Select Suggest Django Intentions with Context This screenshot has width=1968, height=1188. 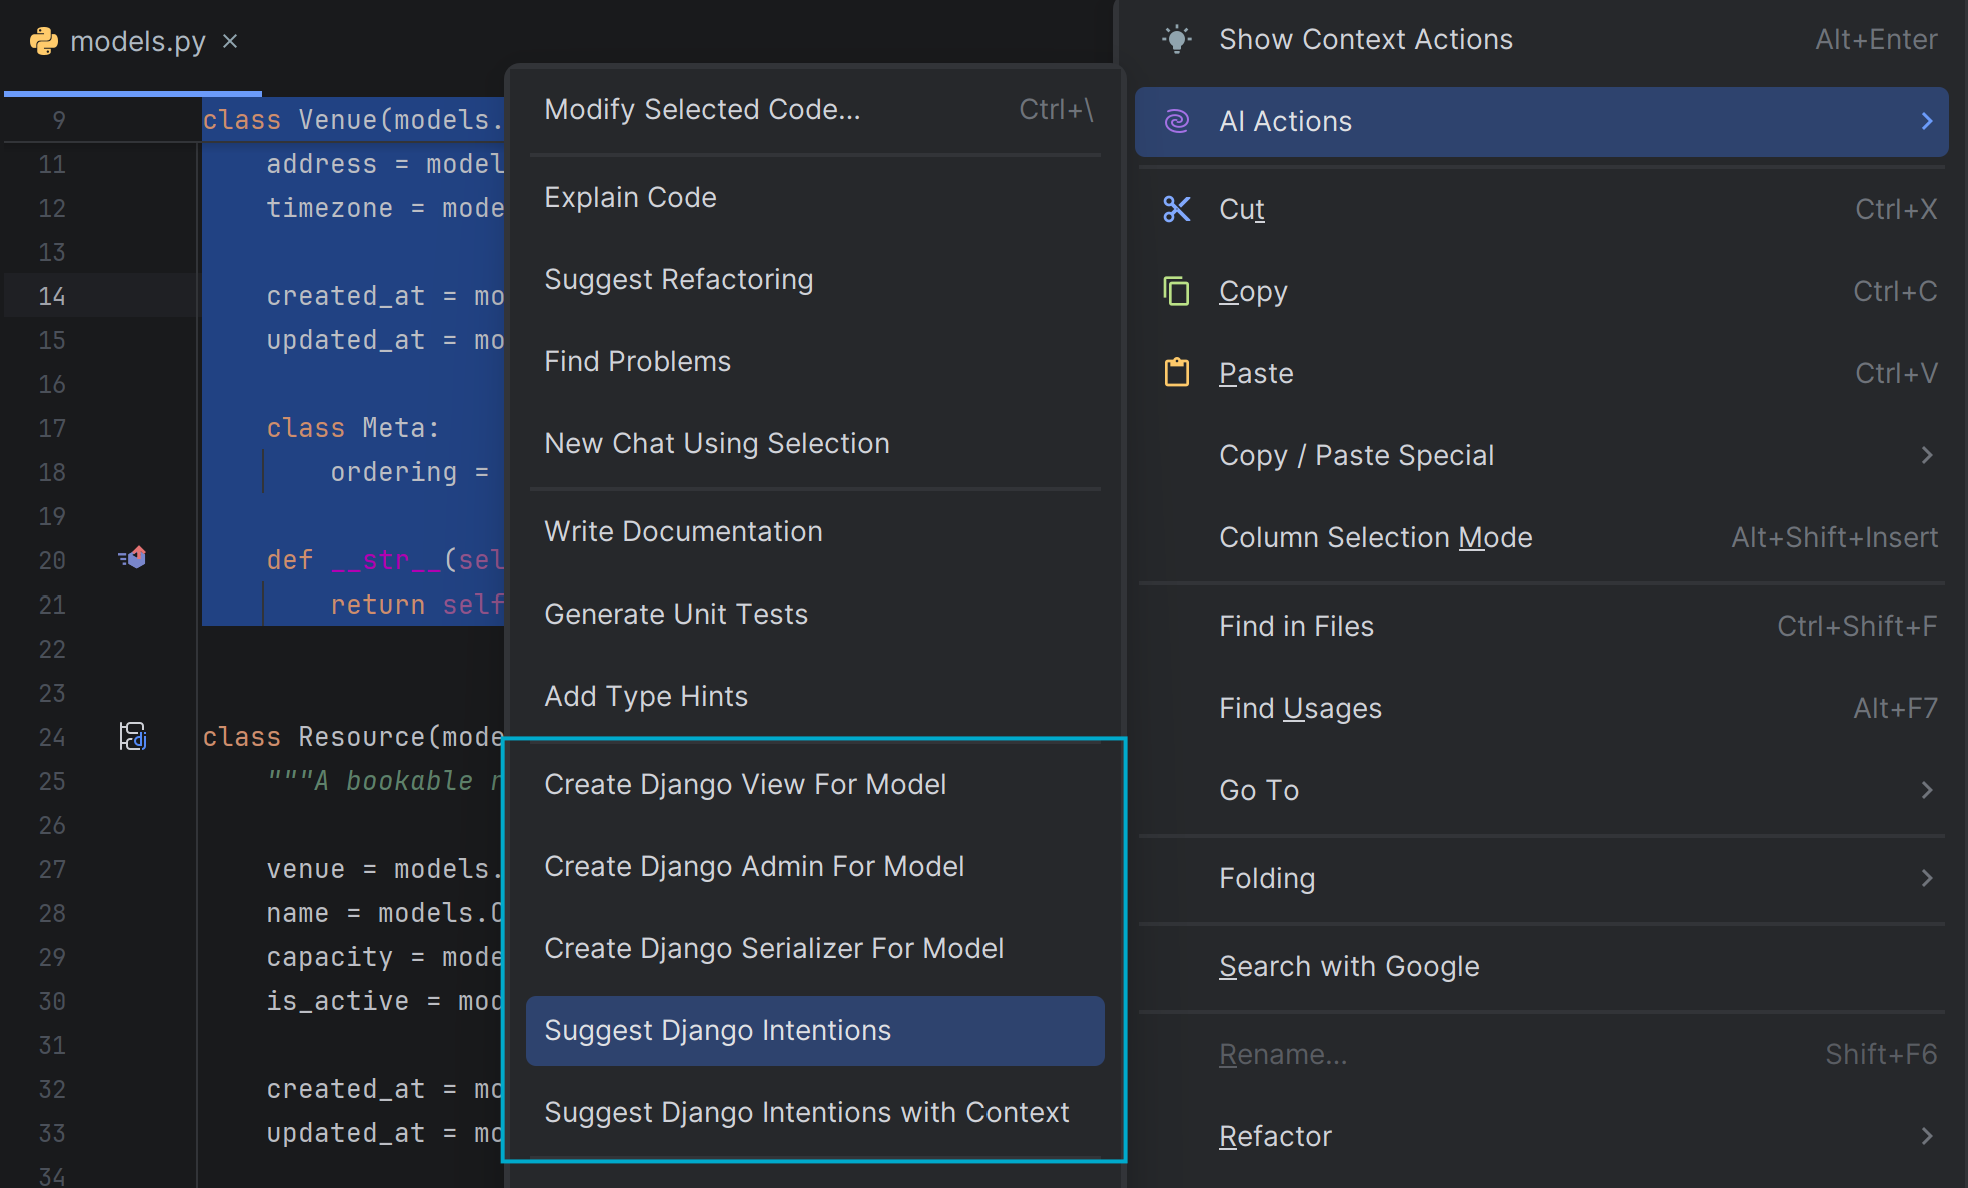815,1112
